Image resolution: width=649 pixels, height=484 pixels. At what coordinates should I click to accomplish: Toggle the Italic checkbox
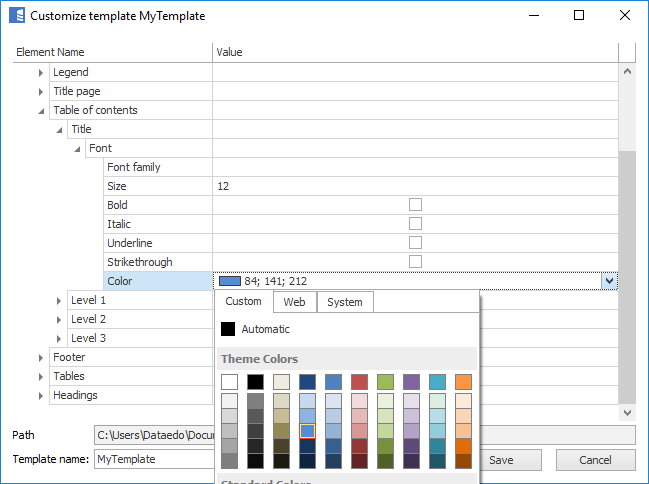coord(415,224)
